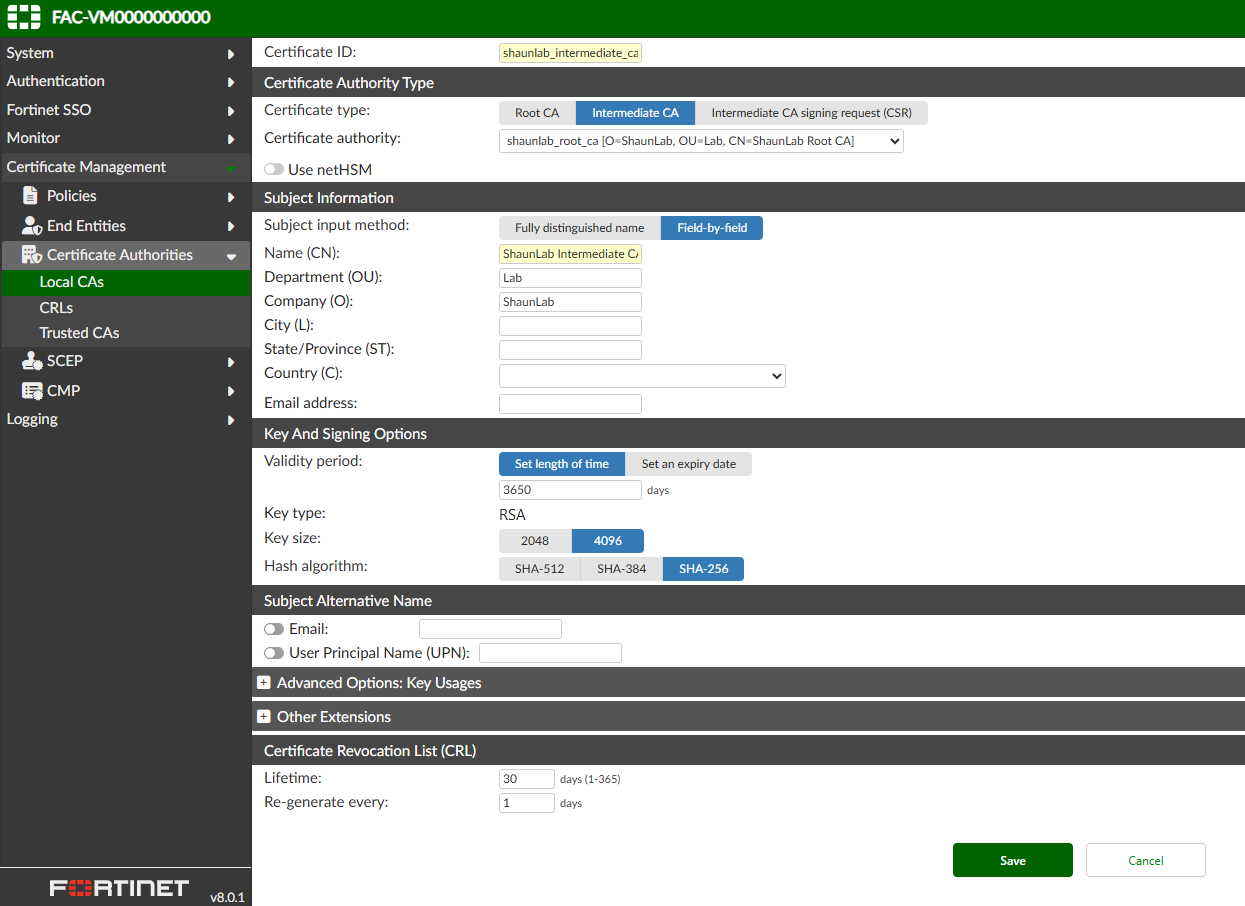Choose Field-by-field input method
The height and width of the screenshot is (906, 1245).
click(x=712, y=228)
